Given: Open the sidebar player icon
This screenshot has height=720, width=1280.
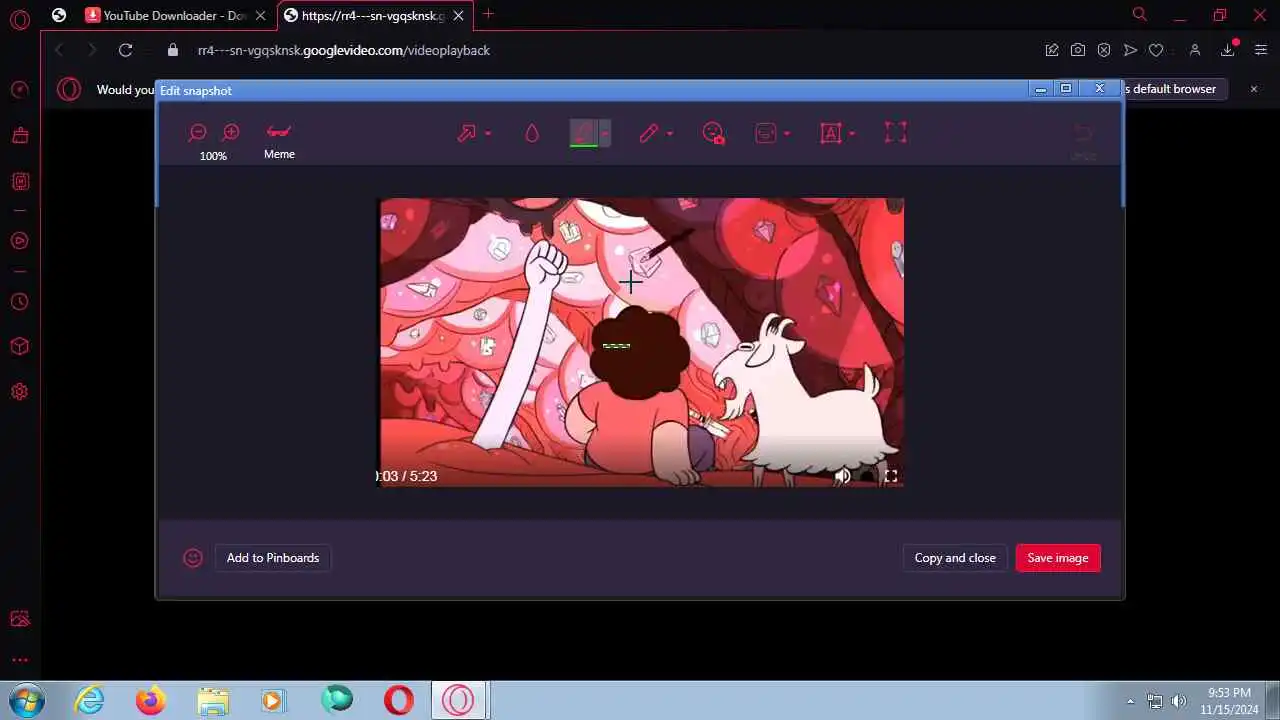Looking at the screenshot, I should tap(19, 241).
